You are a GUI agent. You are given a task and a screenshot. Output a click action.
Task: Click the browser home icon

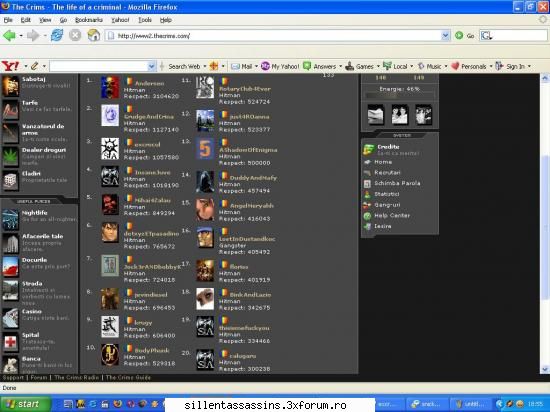point(94,35)
